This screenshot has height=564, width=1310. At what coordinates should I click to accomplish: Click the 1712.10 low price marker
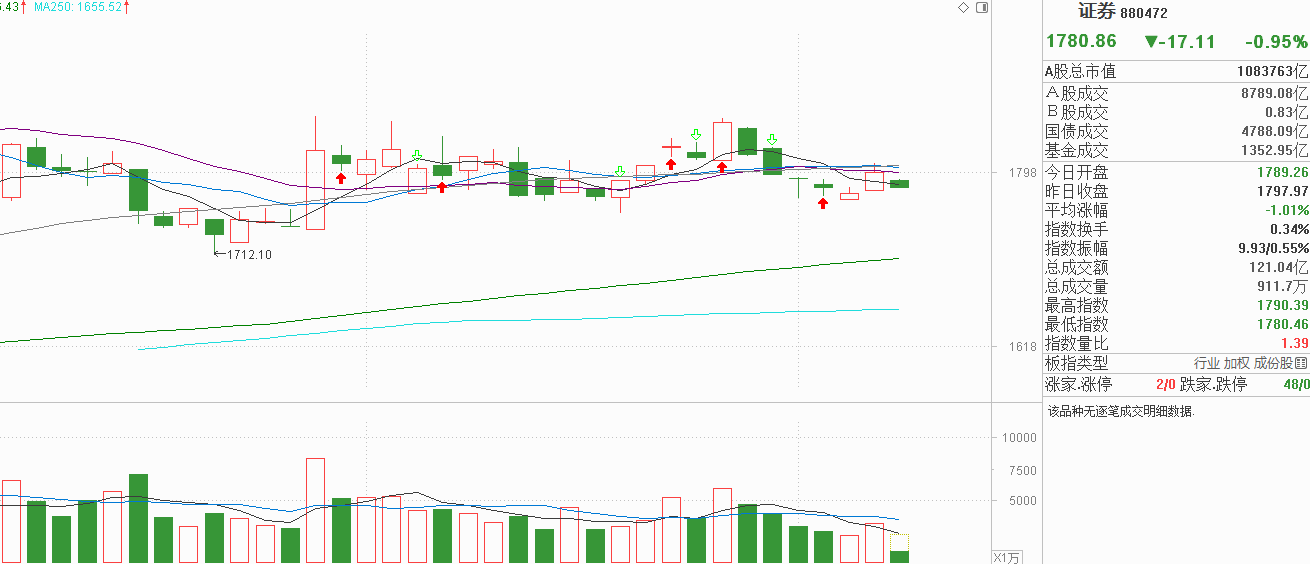pos(249,254)
